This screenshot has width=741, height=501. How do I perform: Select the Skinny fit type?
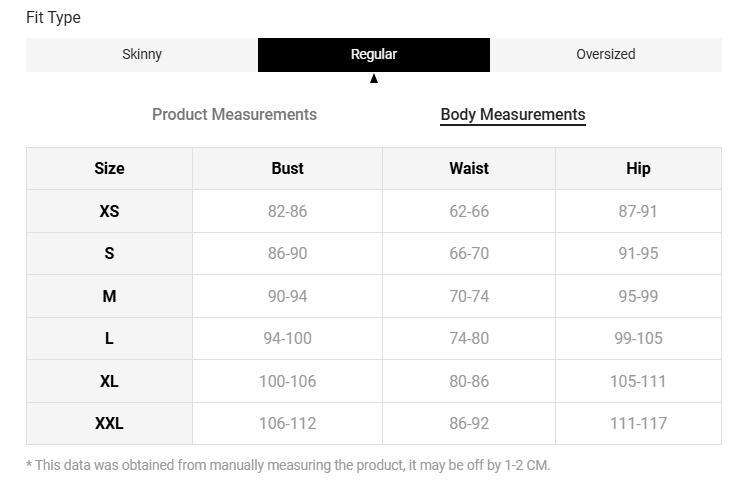point(142,55)
